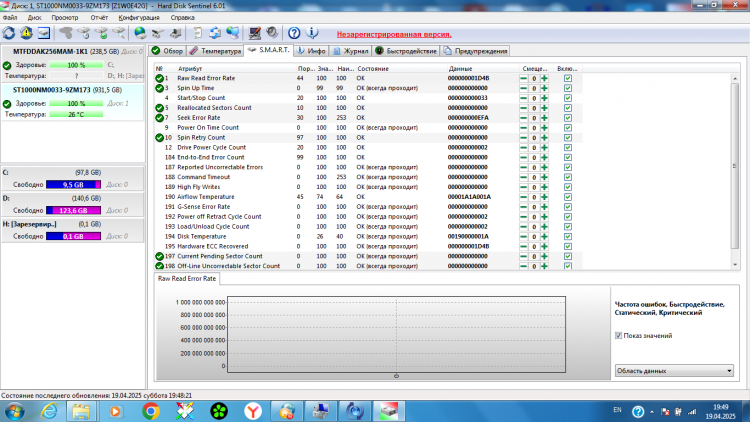750x422 pixels.
Task: Decrease offset for Command Timeout
Action: [x=524, y=177]
